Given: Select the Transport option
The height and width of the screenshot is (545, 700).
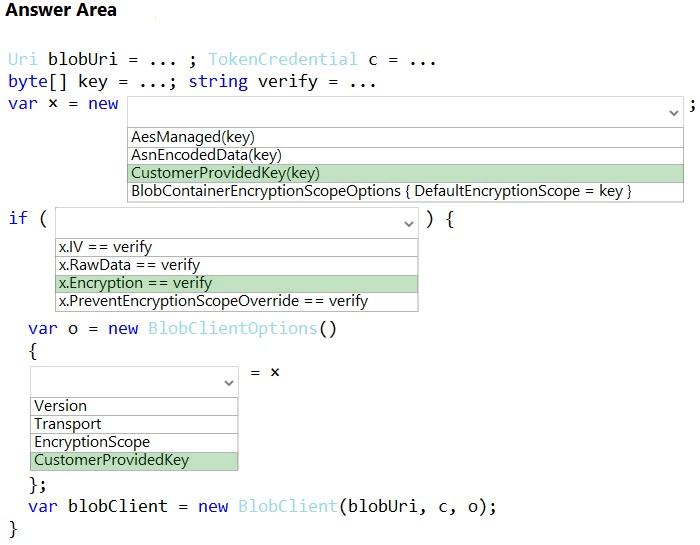Looking at the screenshot, I should pos(67,424).
